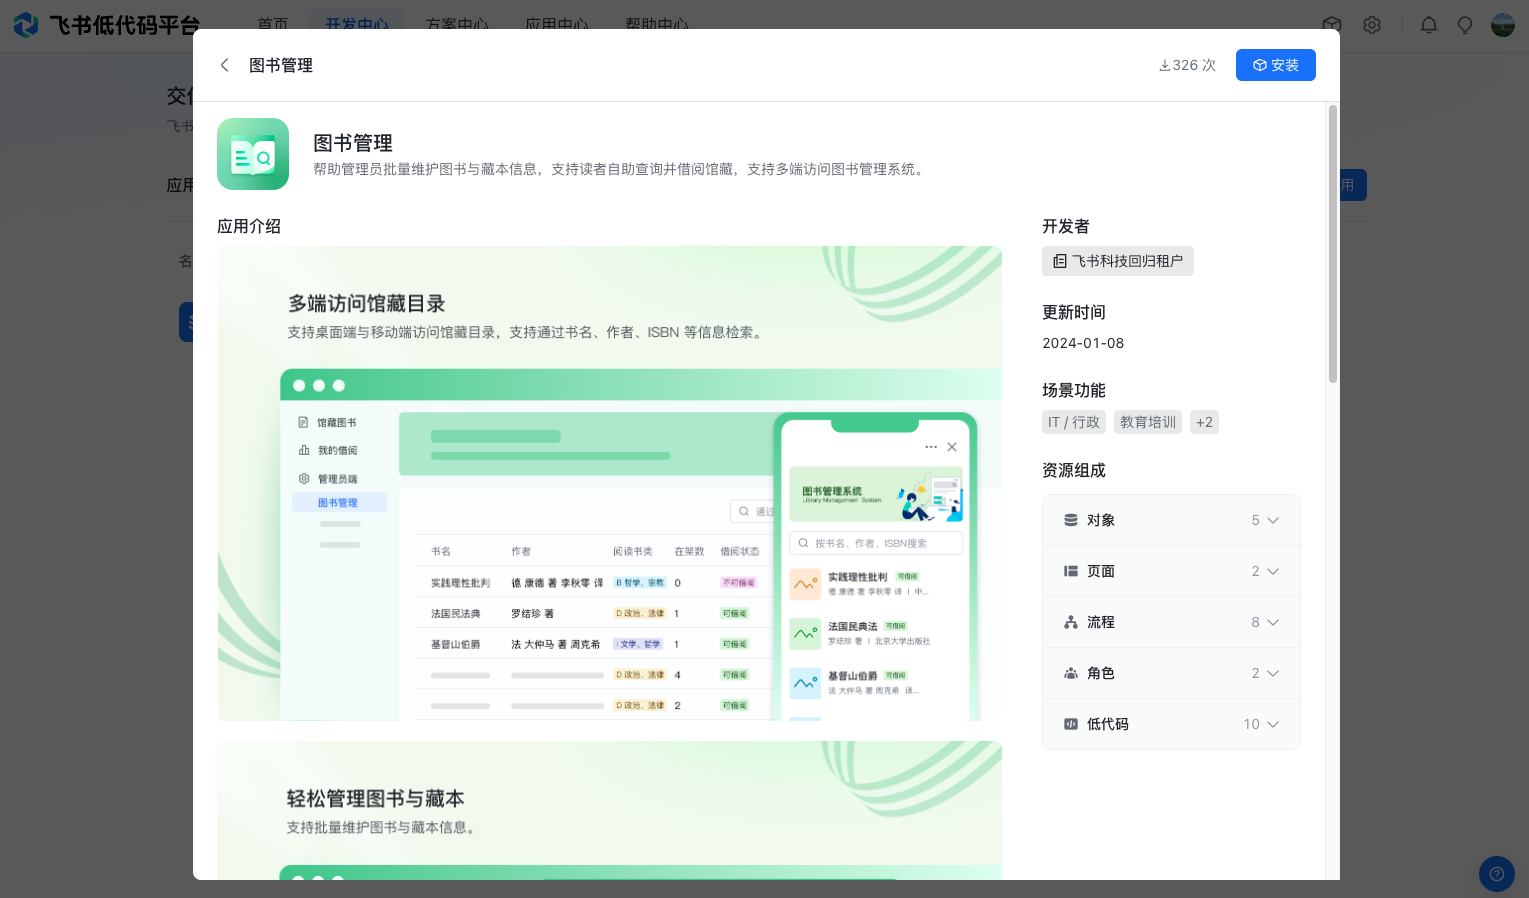Click the lightbulb tips icon

(x=1465, y=25)
